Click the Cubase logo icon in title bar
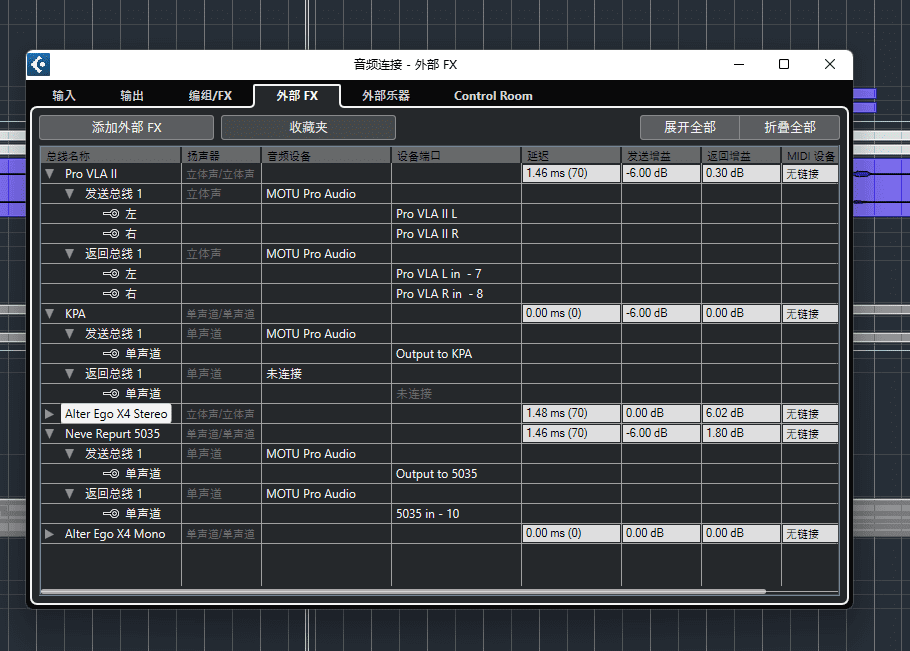Image resolution: width=910 pixels, height=651 pixels. (x=39, y=65)
